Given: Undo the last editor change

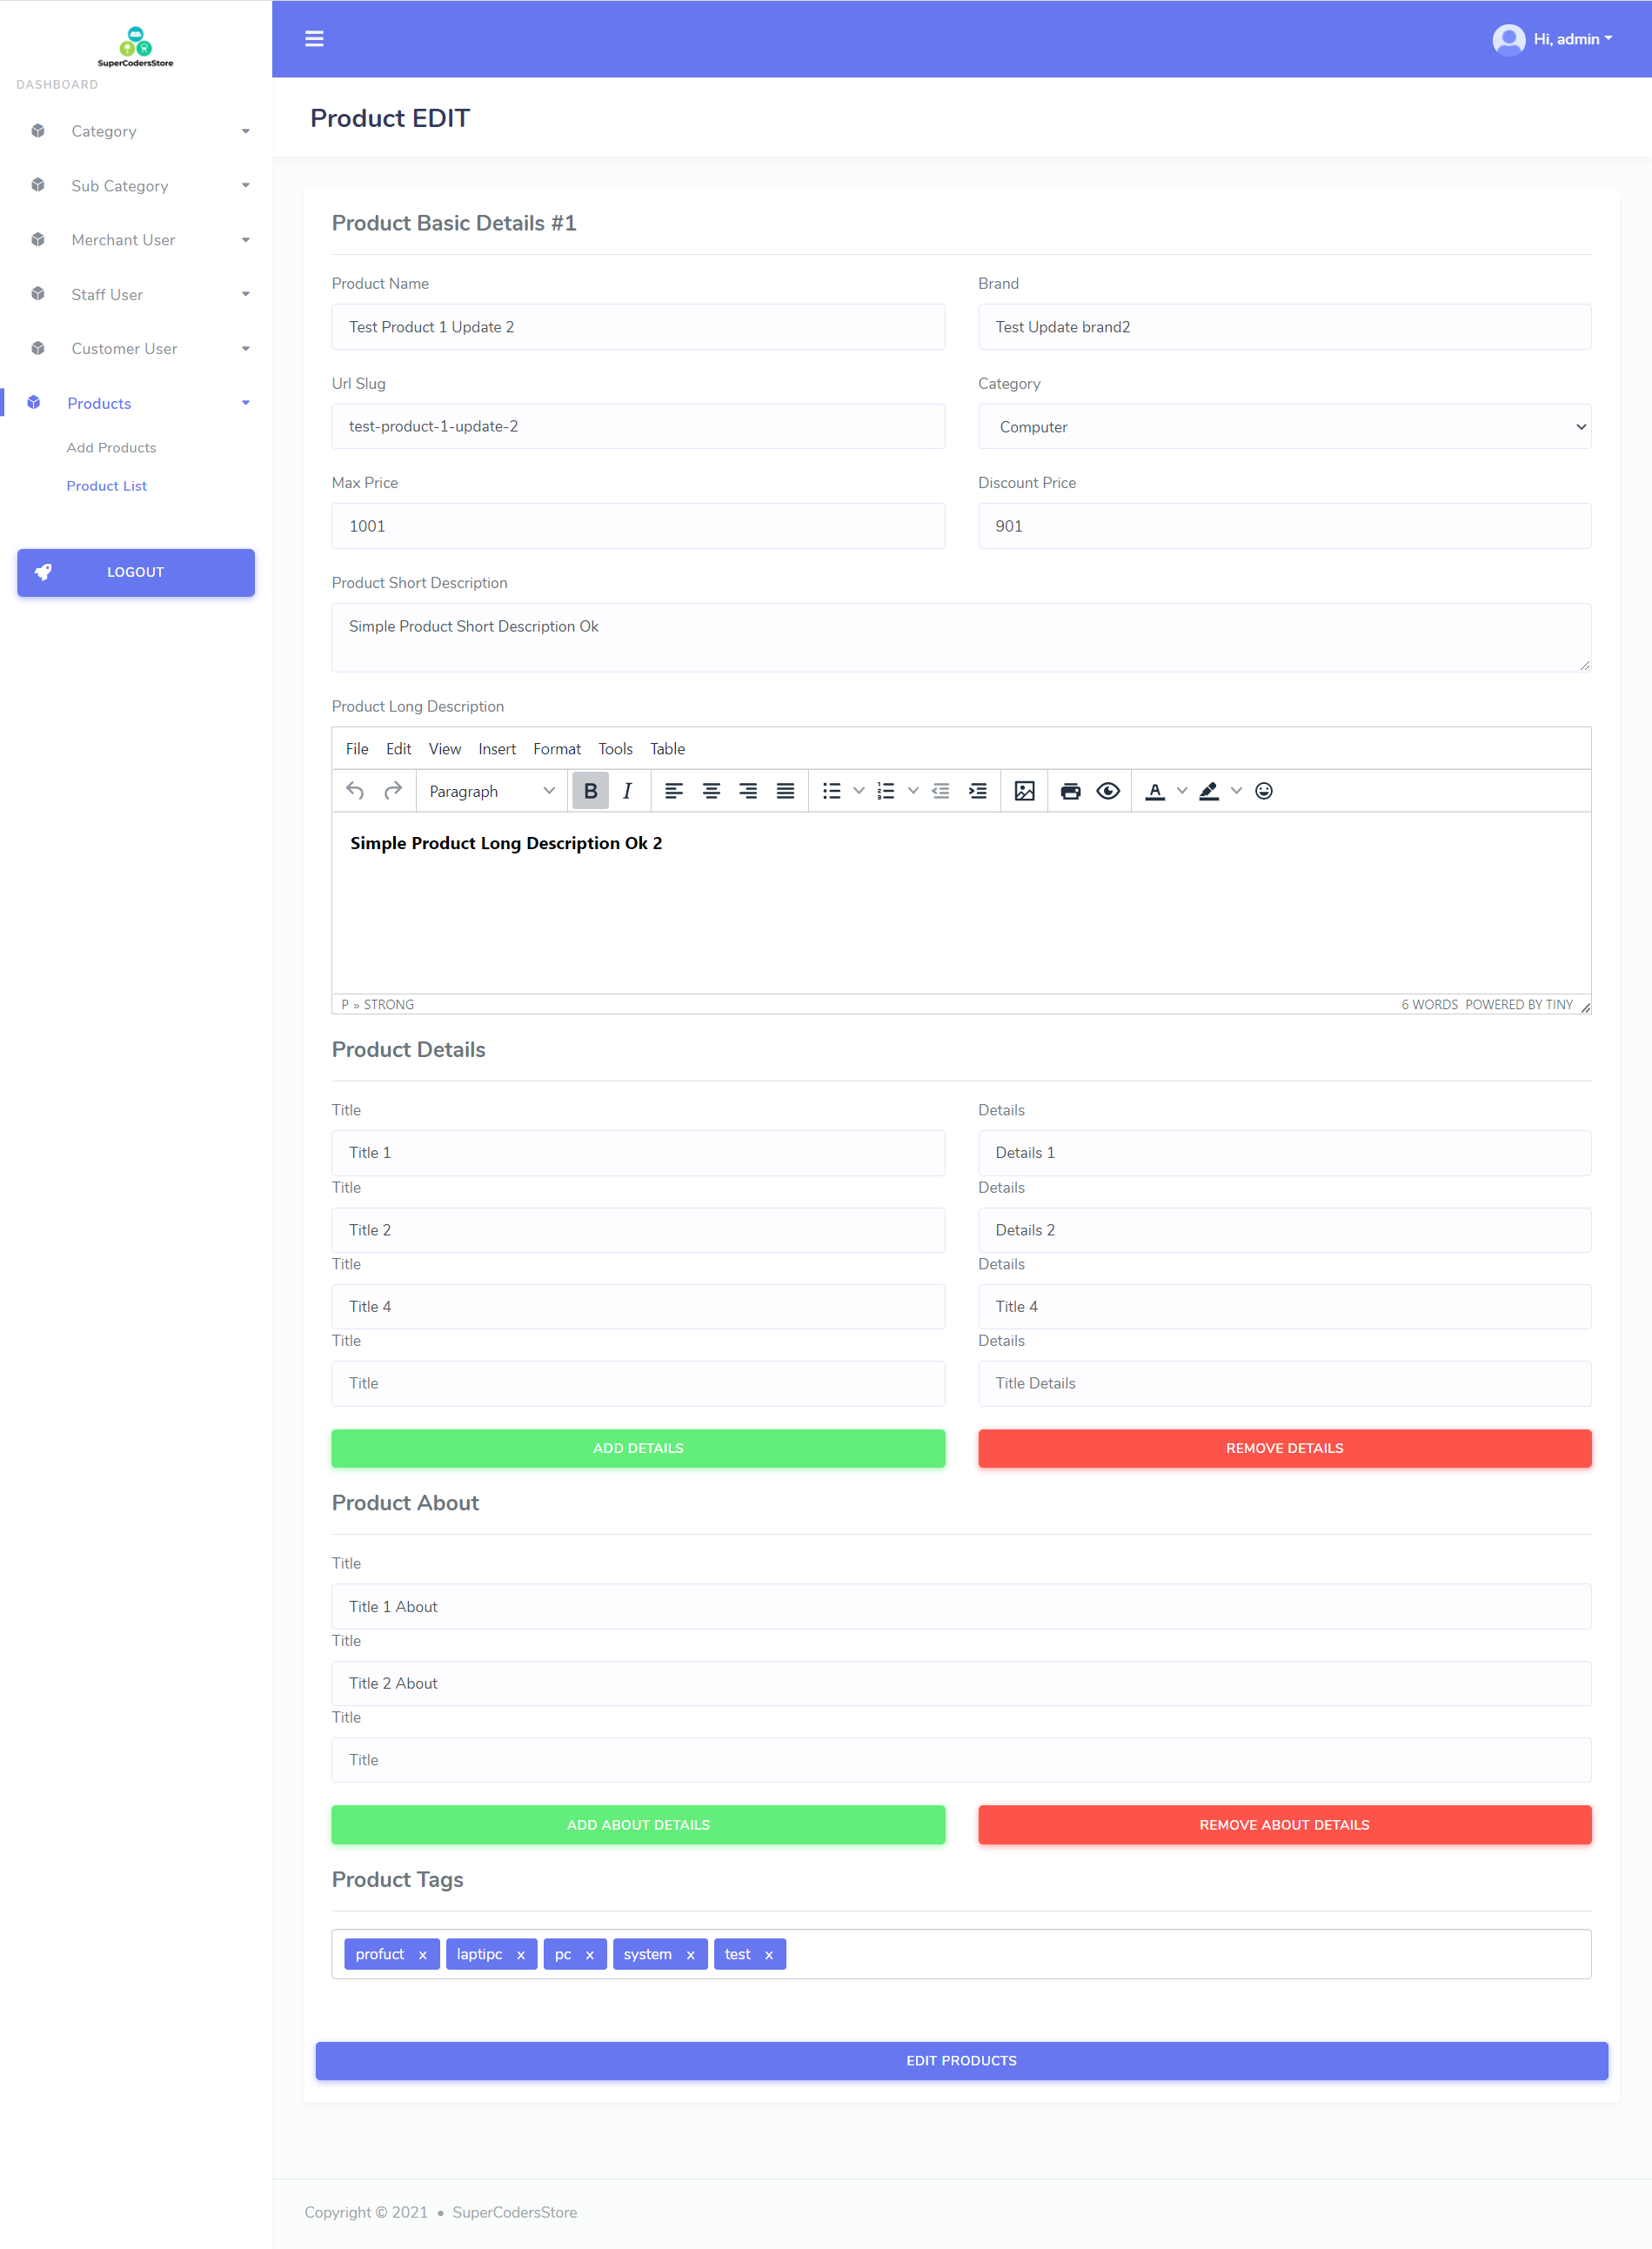Looking at the screenshot, I should tap(355, 791).
